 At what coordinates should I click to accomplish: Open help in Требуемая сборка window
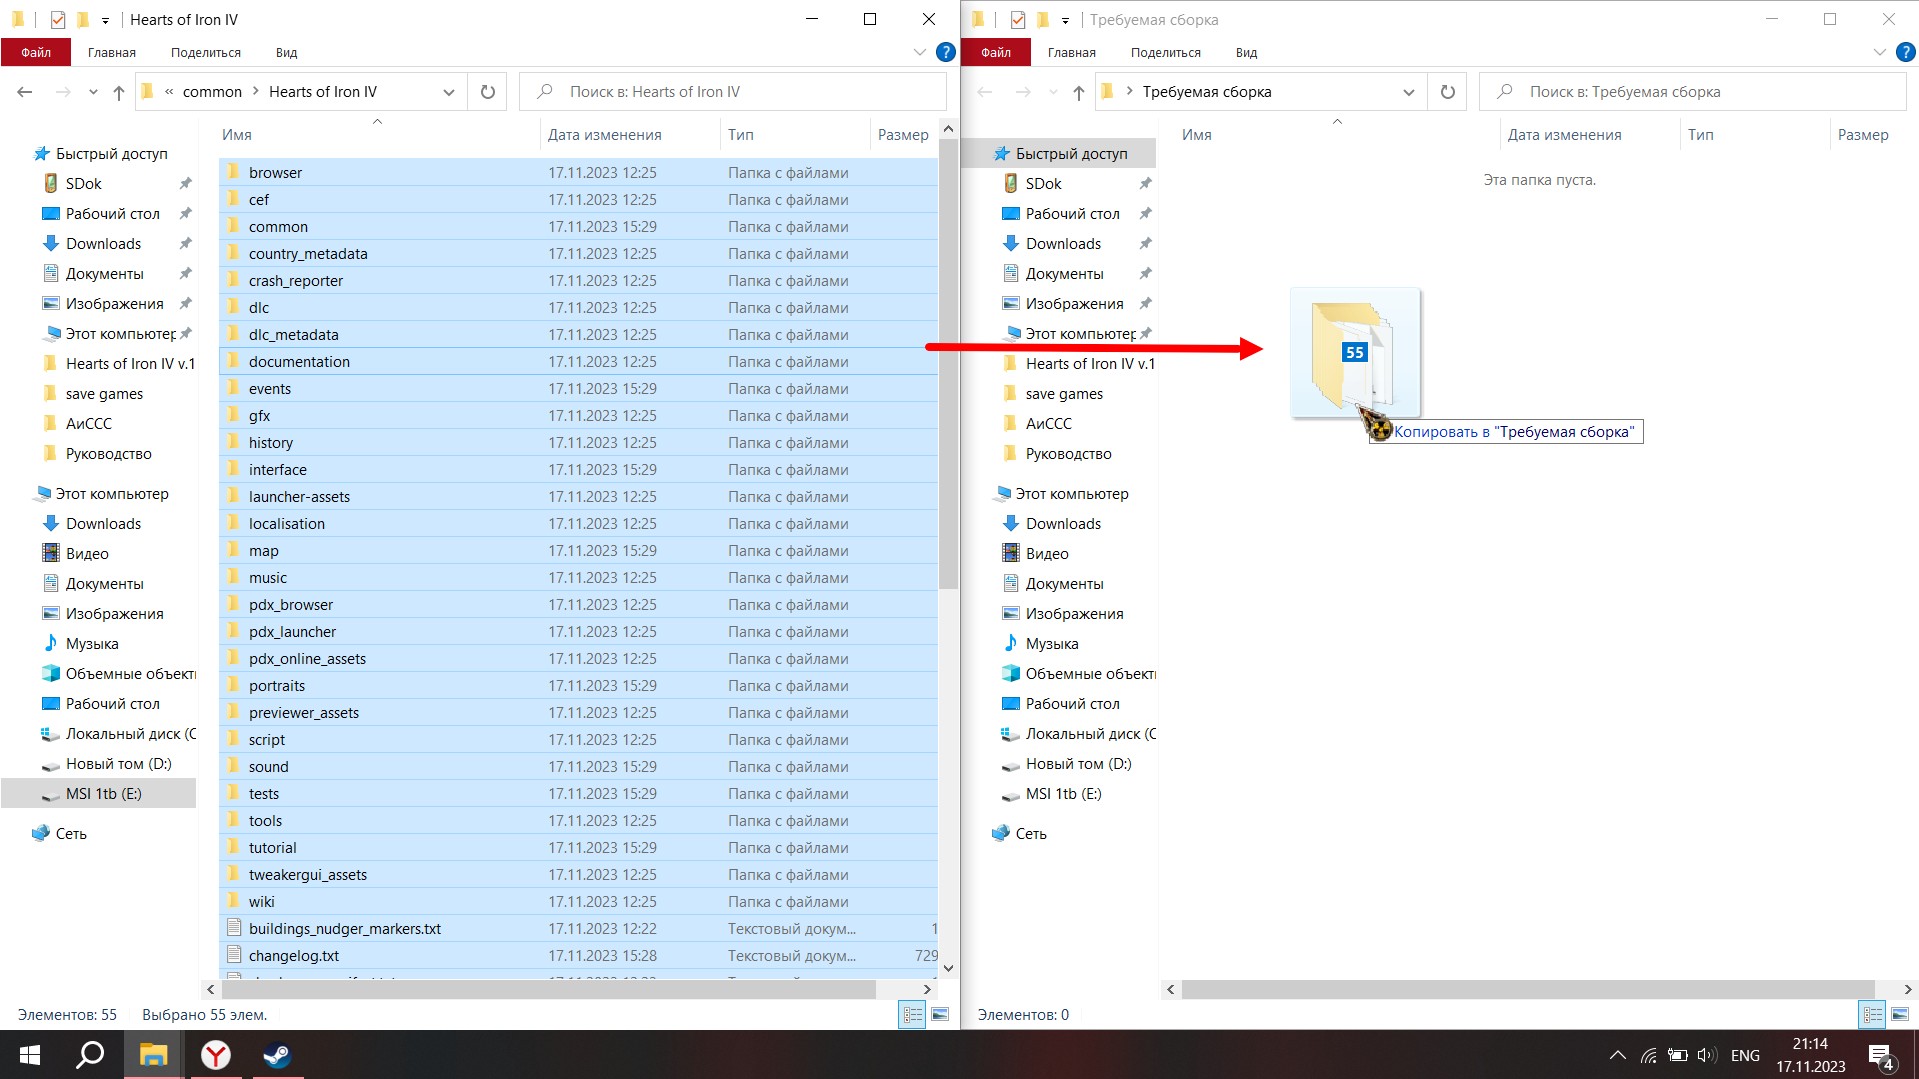coord(1906,52)
